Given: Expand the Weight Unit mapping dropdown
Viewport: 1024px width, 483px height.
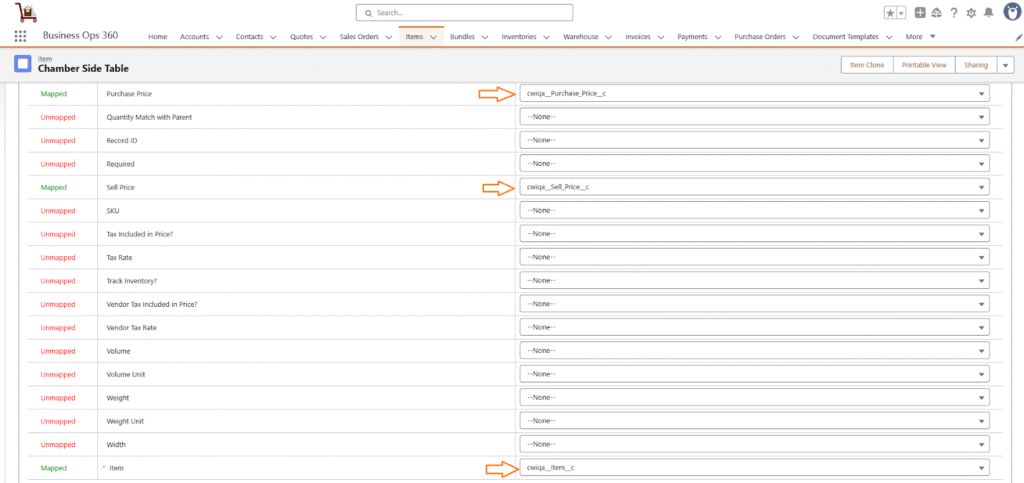Looking at the screenshot, I should point(754,421).
